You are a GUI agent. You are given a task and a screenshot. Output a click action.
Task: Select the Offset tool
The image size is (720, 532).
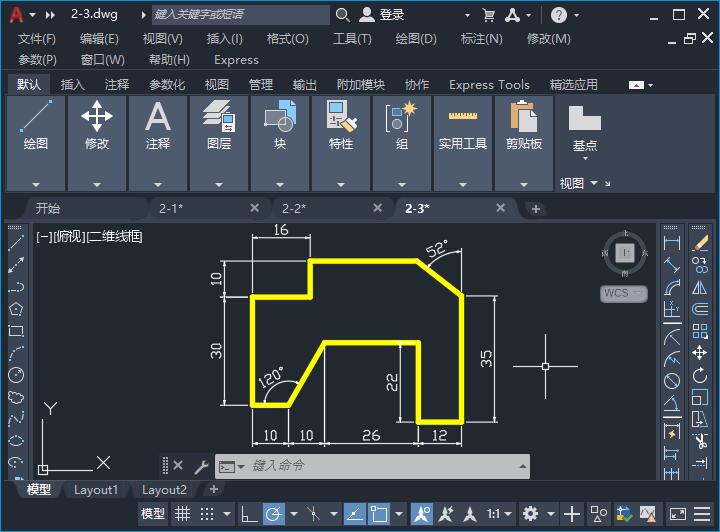[x=700, y=309]
